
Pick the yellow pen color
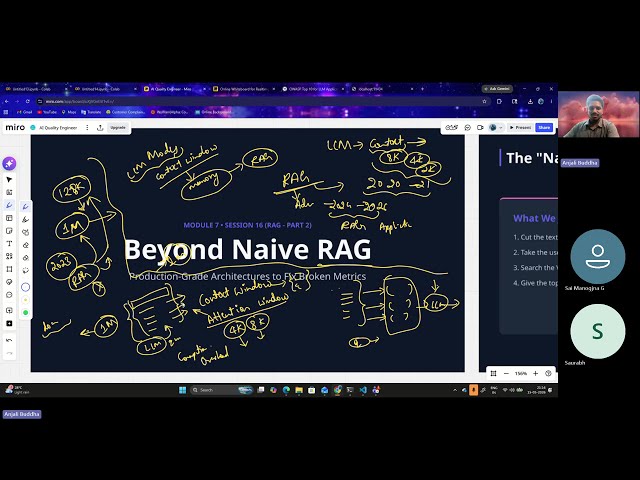[25, 300]
